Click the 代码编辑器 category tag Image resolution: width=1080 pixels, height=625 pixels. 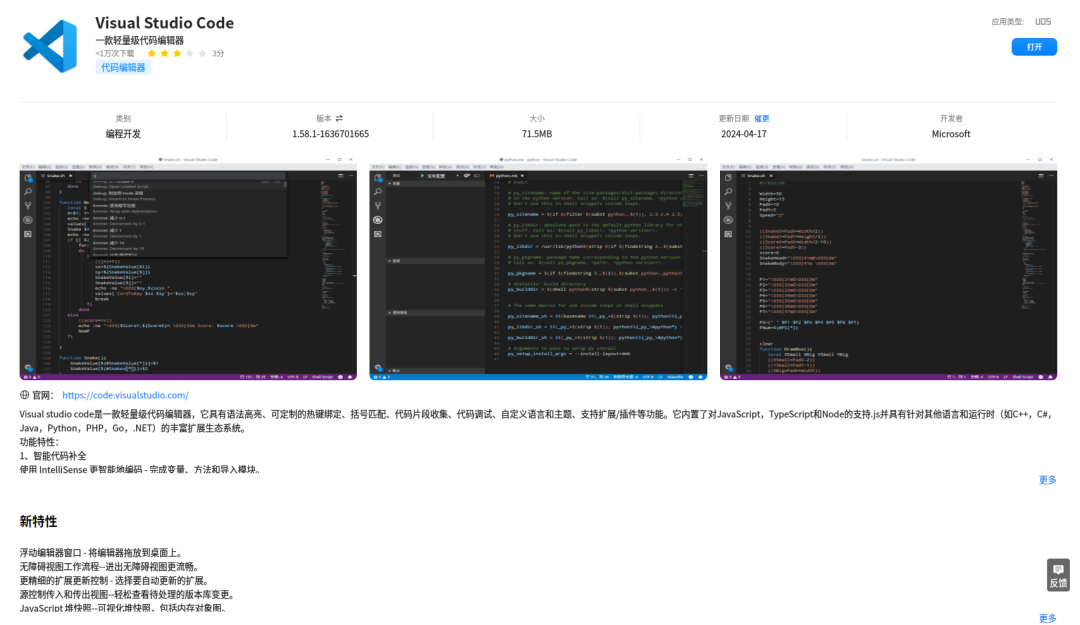point(123,68)
